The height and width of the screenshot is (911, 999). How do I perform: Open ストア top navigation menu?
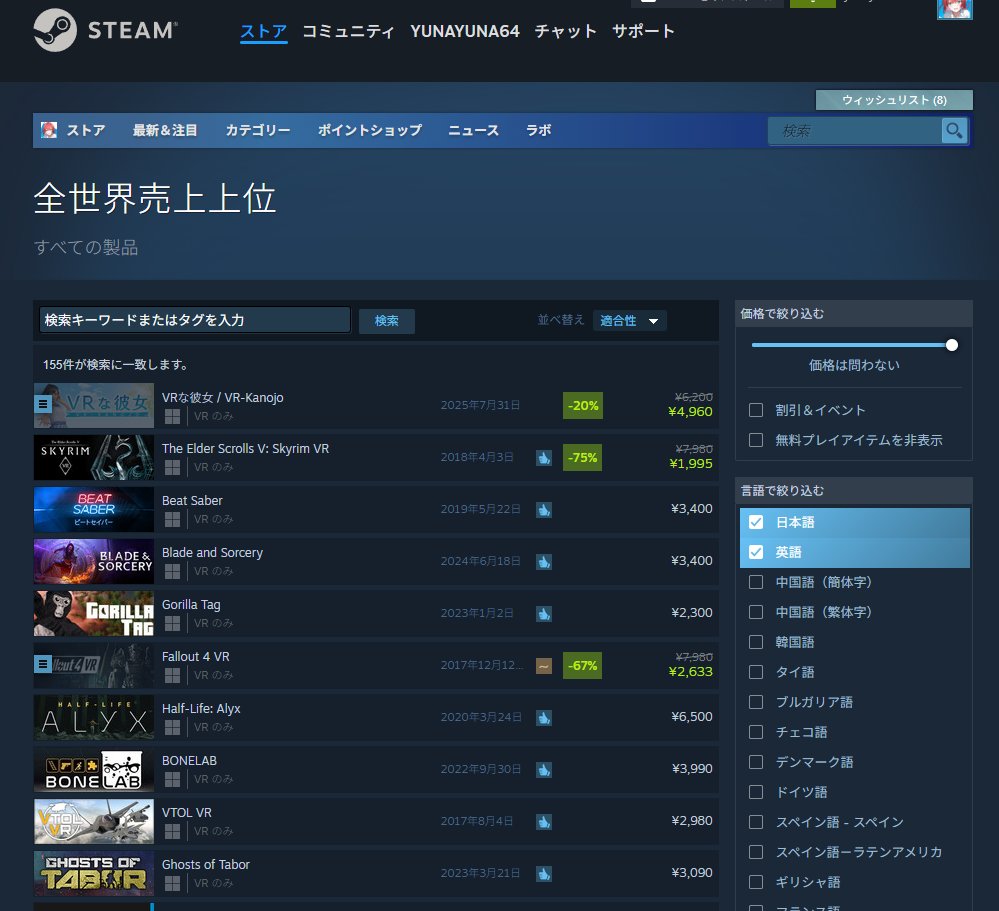pyautogui.click(x=264, y=31)
